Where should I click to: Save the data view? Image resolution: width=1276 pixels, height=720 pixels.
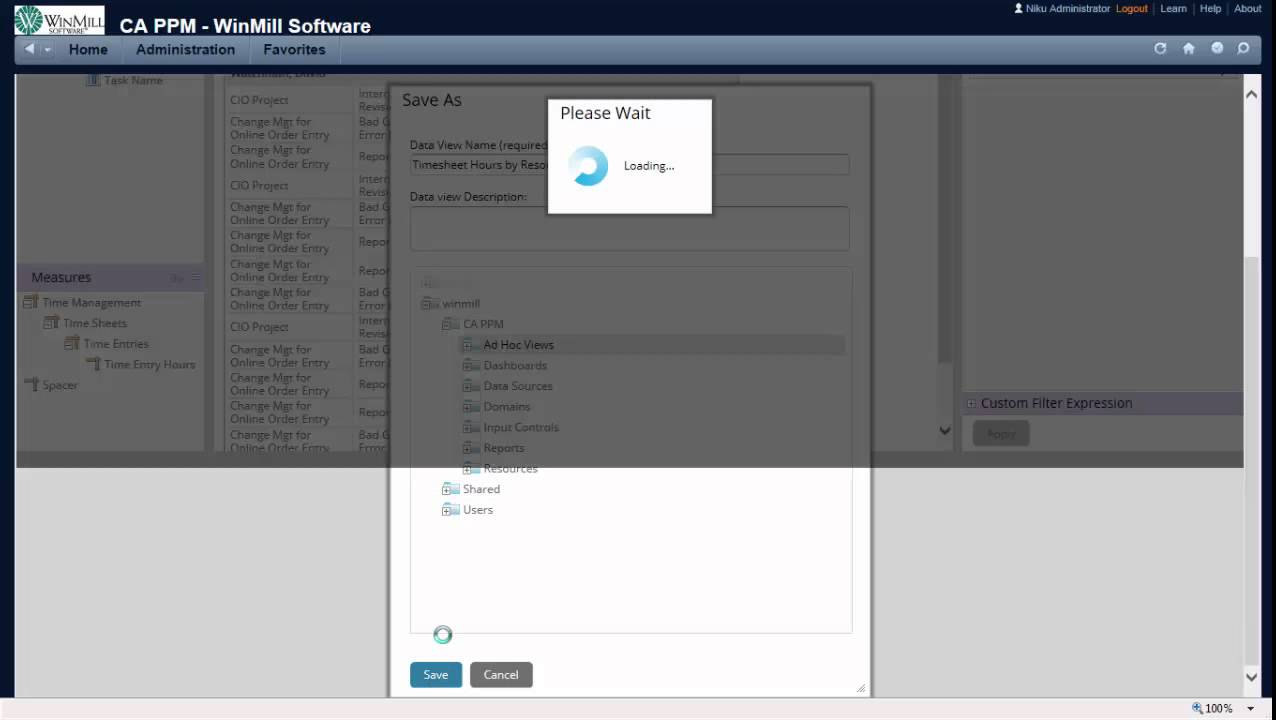click(436, 675)
